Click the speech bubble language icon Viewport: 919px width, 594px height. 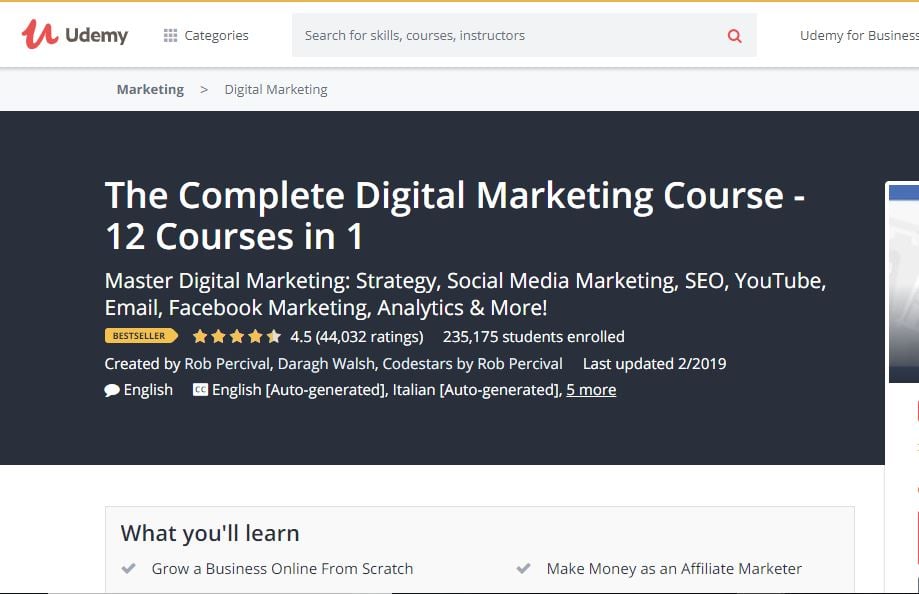click(x=111, y=389)
